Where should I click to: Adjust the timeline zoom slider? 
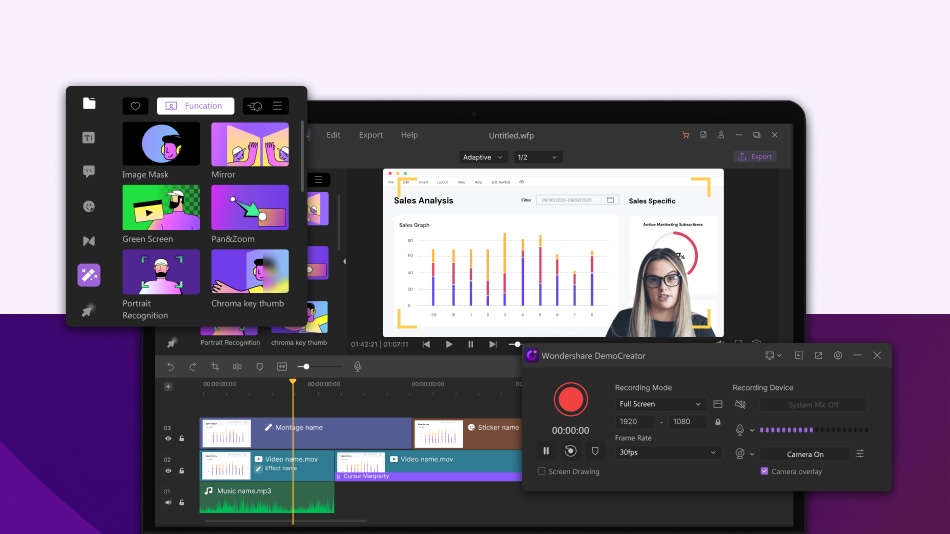pyautogui.click(x=307, y=367)
